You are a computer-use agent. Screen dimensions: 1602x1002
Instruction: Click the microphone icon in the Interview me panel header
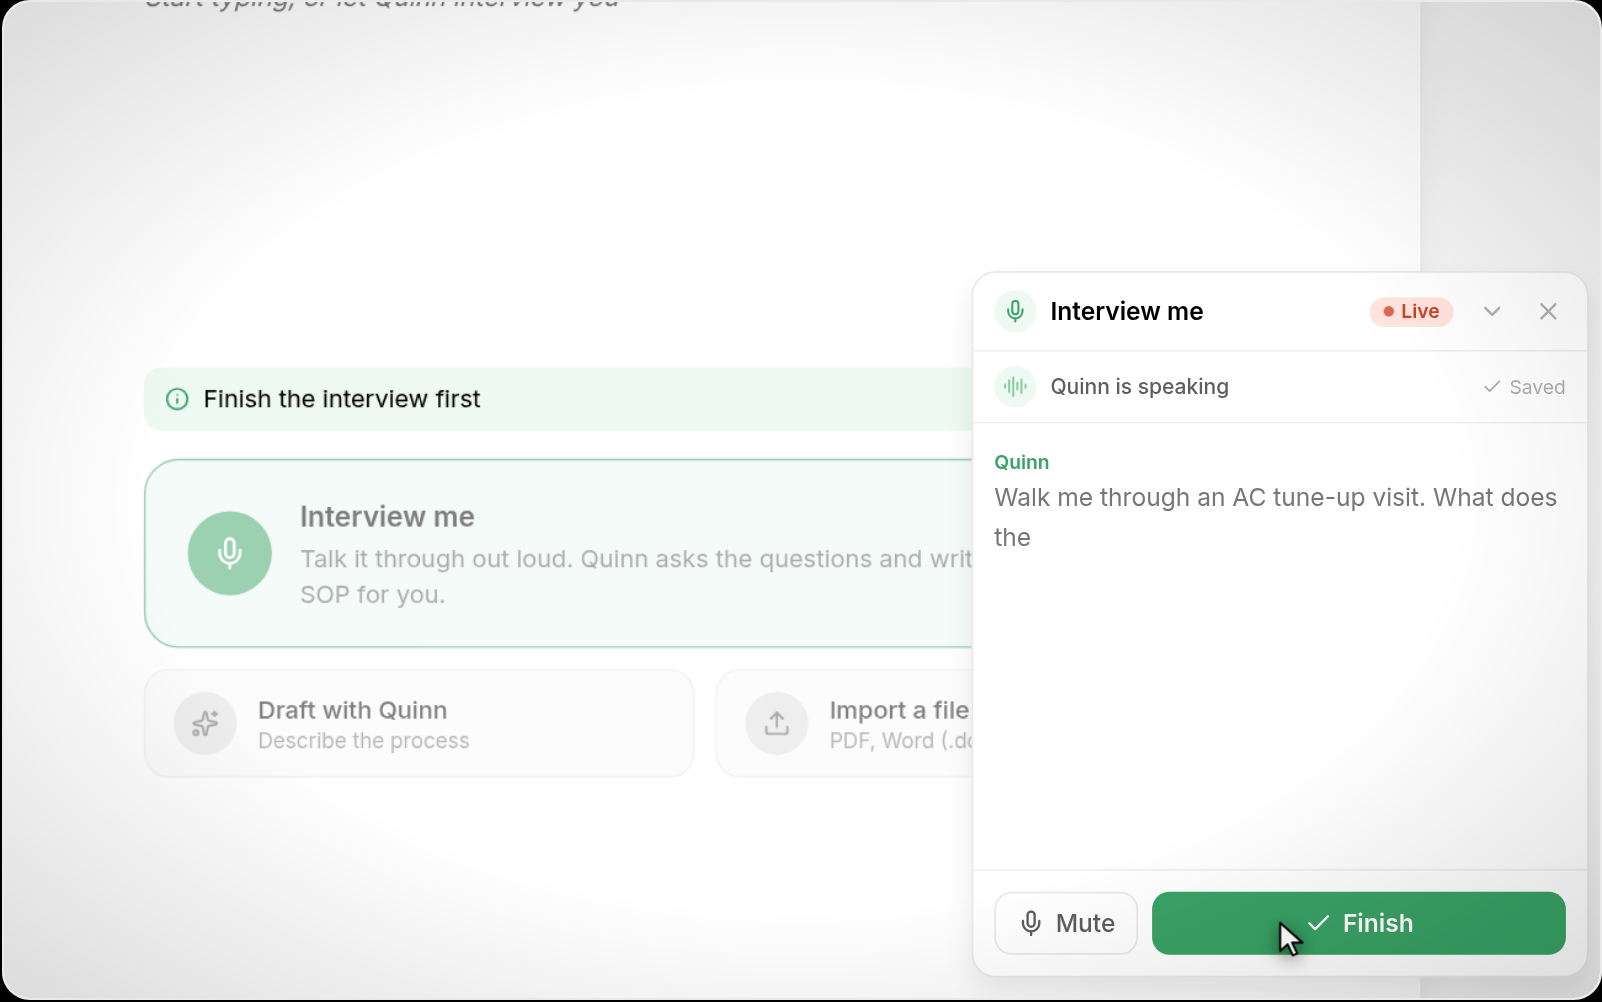pos(1015,311)
